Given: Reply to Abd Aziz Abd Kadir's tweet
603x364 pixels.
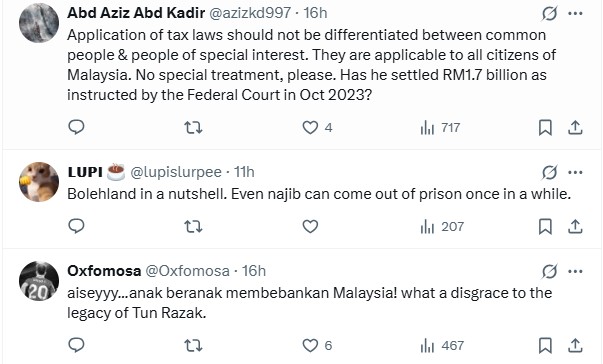Looking at the screenshot, I should click(76, 127).
